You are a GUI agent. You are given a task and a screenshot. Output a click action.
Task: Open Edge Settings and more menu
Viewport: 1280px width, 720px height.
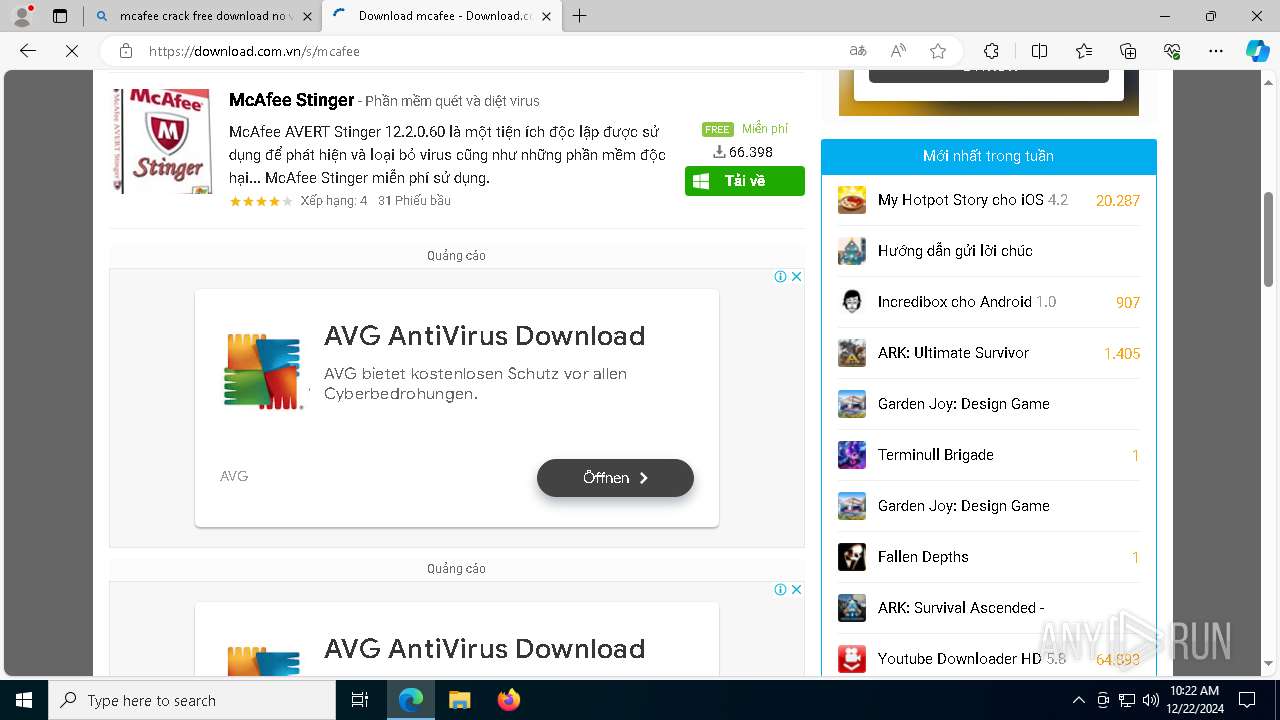pyautogui.click(x=1216, y=51)
